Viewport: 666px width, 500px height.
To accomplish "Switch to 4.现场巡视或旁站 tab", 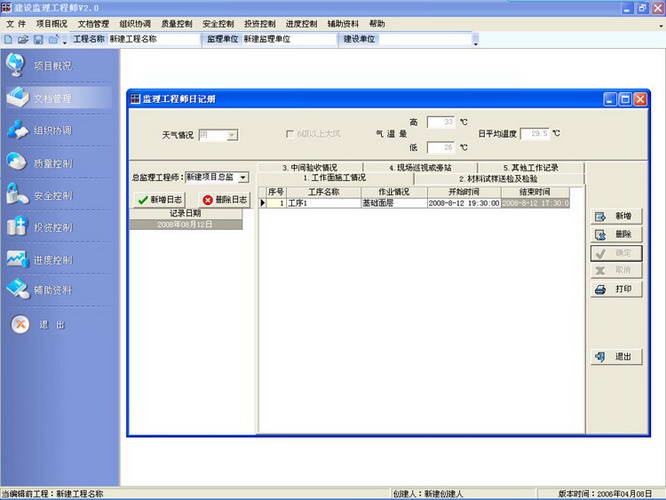I will click(420, 168).
